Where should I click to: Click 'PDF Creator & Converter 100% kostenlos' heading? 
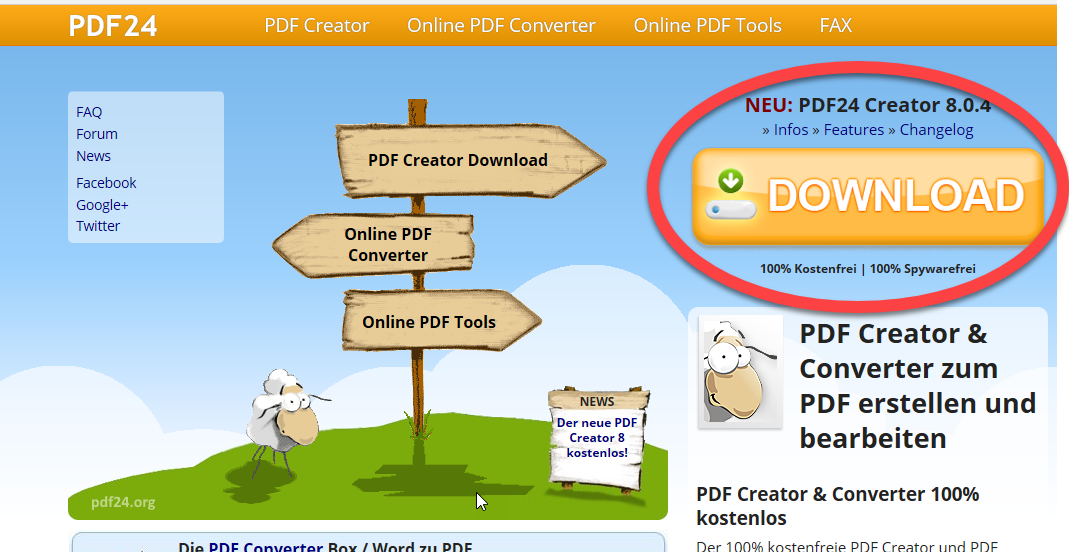tap(837, 506)
